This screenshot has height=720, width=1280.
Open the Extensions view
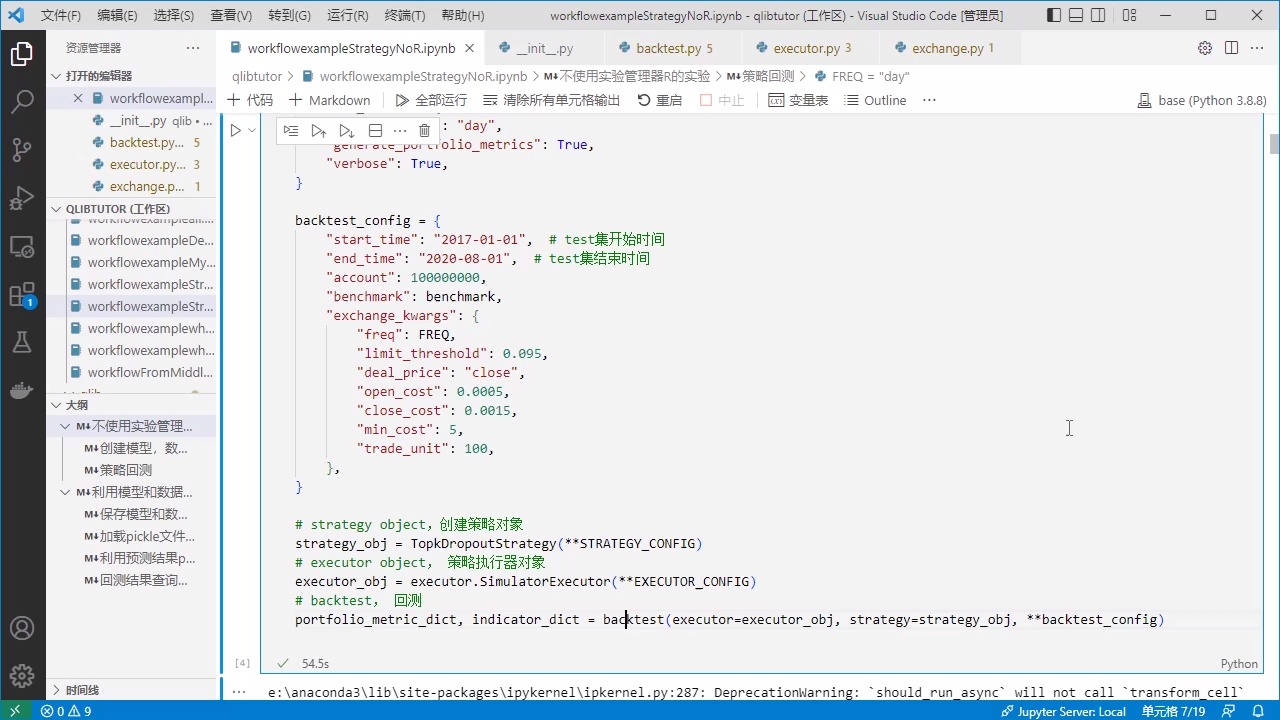tap(22, 295)
